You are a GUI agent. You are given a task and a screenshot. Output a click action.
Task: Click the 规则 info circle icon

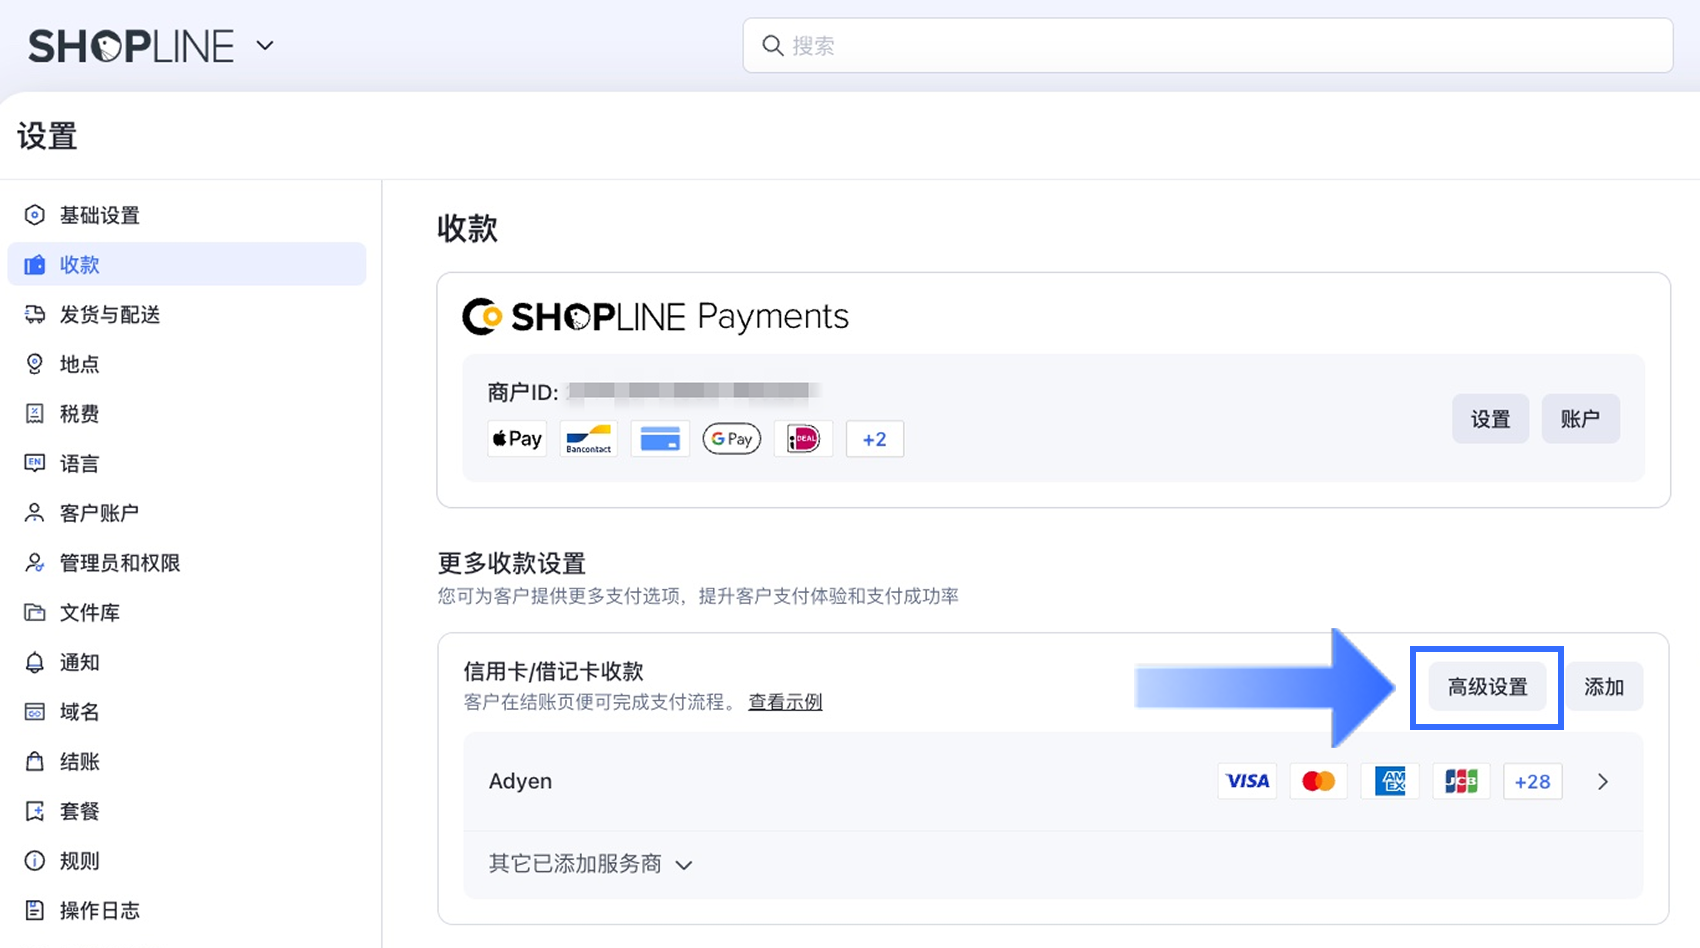pos(35,861)
